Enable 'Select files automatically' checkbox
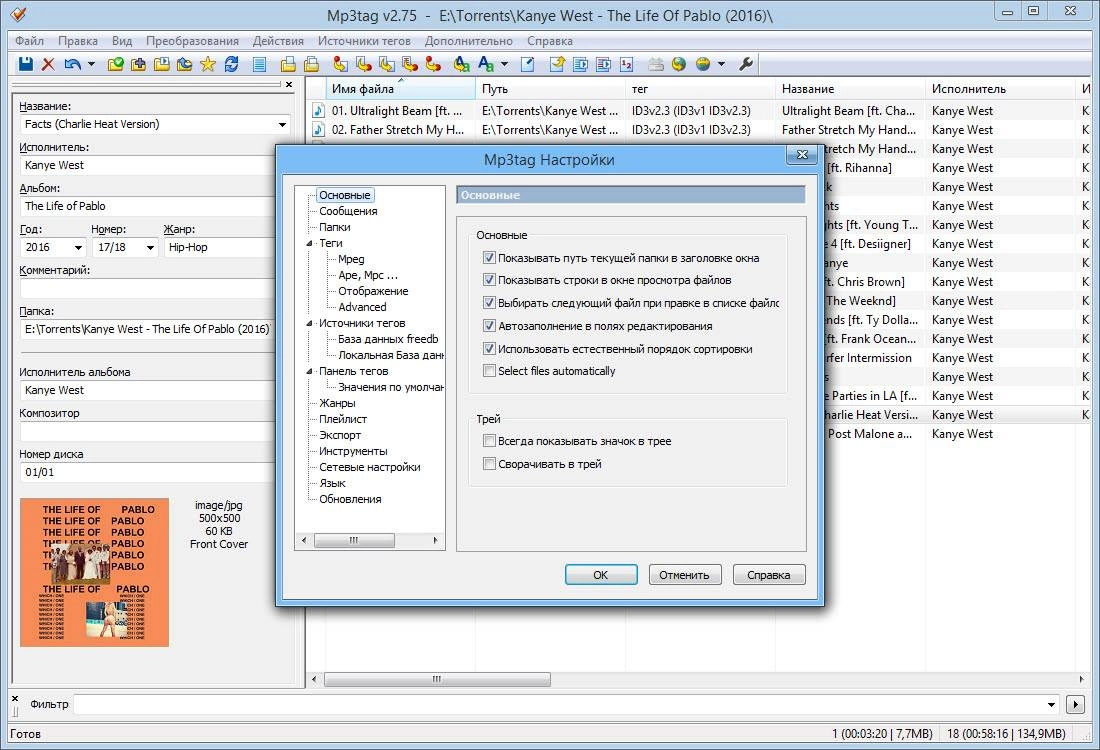This screenshot has width=1100, height=750. (489, 370)
